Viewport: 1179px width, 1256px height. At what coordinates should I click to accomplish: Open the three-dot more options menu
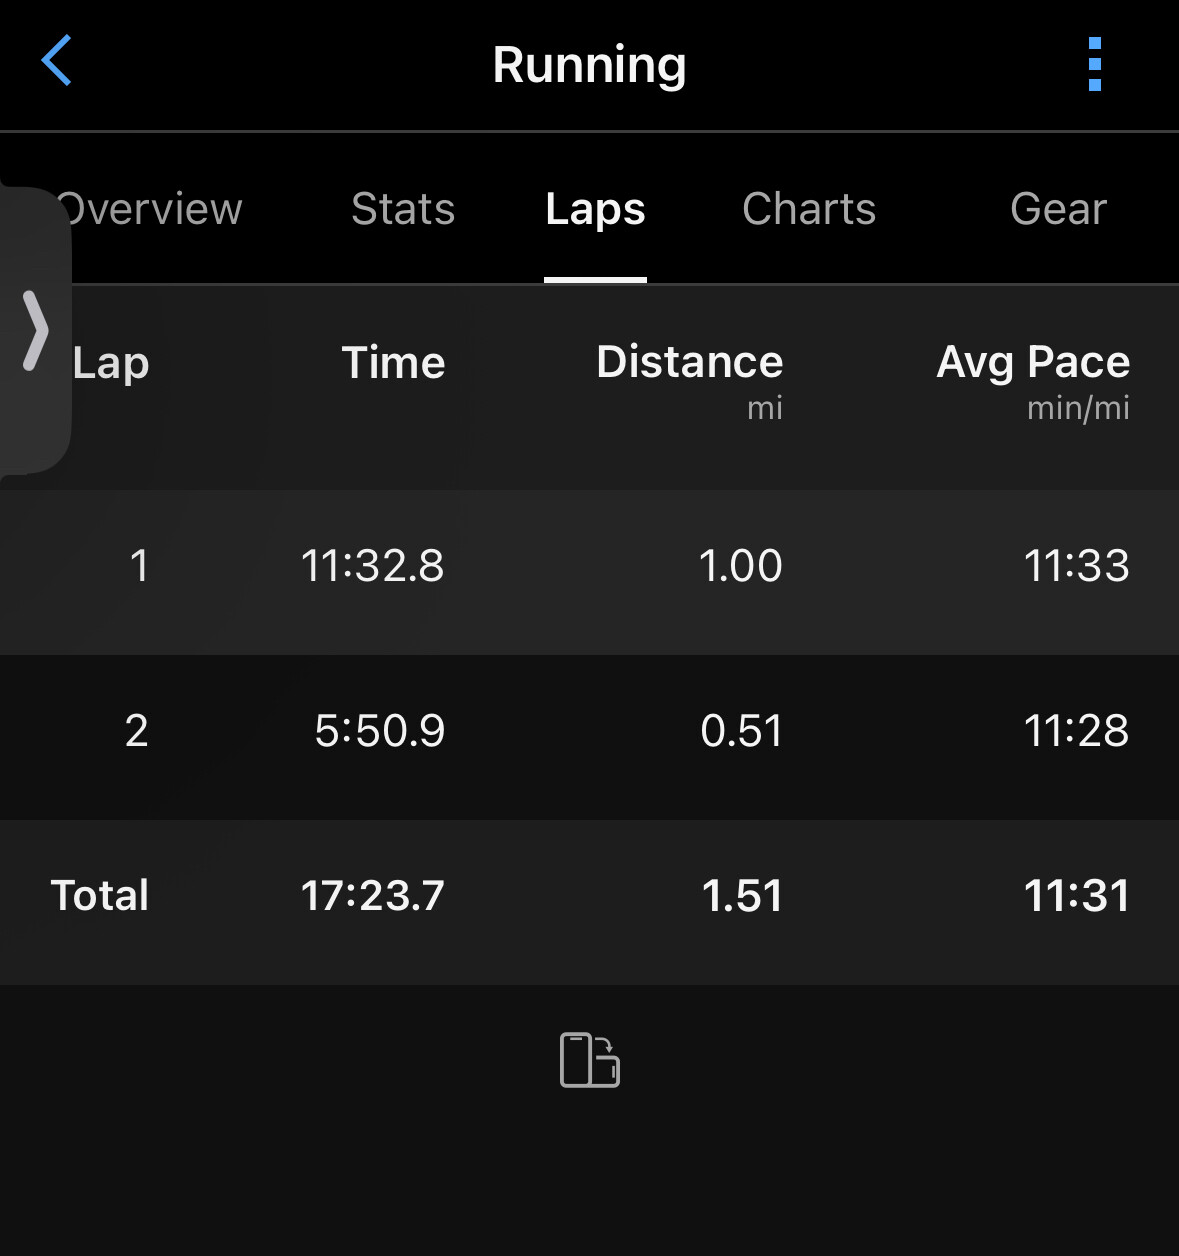[1094, 64]
